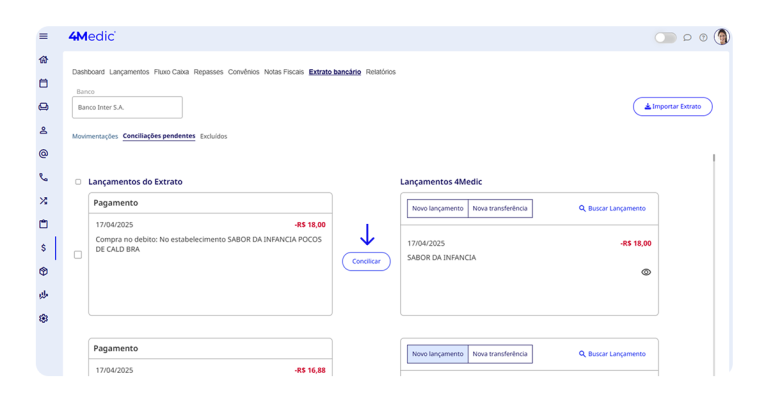
Task: Open the at-sign email icon in sidebar
Action: pyautogui.click(x=43, y=154)
